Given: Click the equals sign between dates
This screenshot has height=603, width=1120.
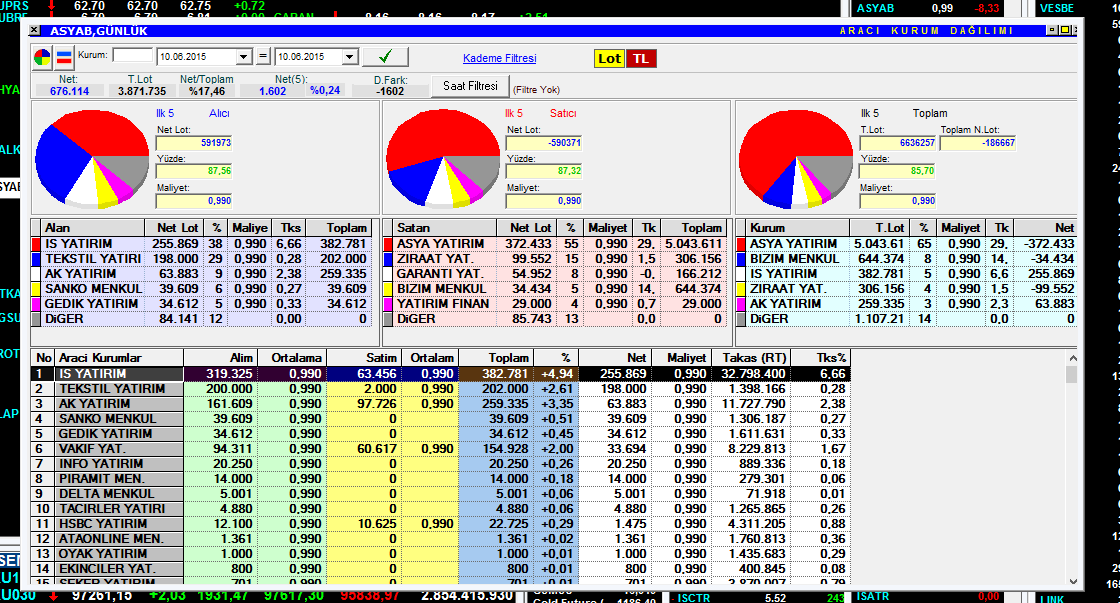Looking at the screenshot, I should point(264,57).
